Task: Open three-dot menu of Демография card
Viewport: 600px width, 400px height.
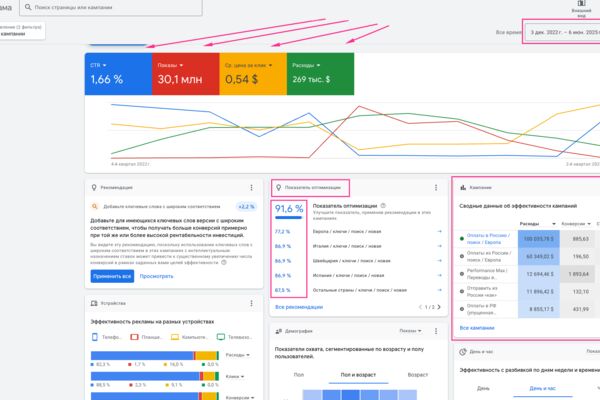Action: (436, 331)
